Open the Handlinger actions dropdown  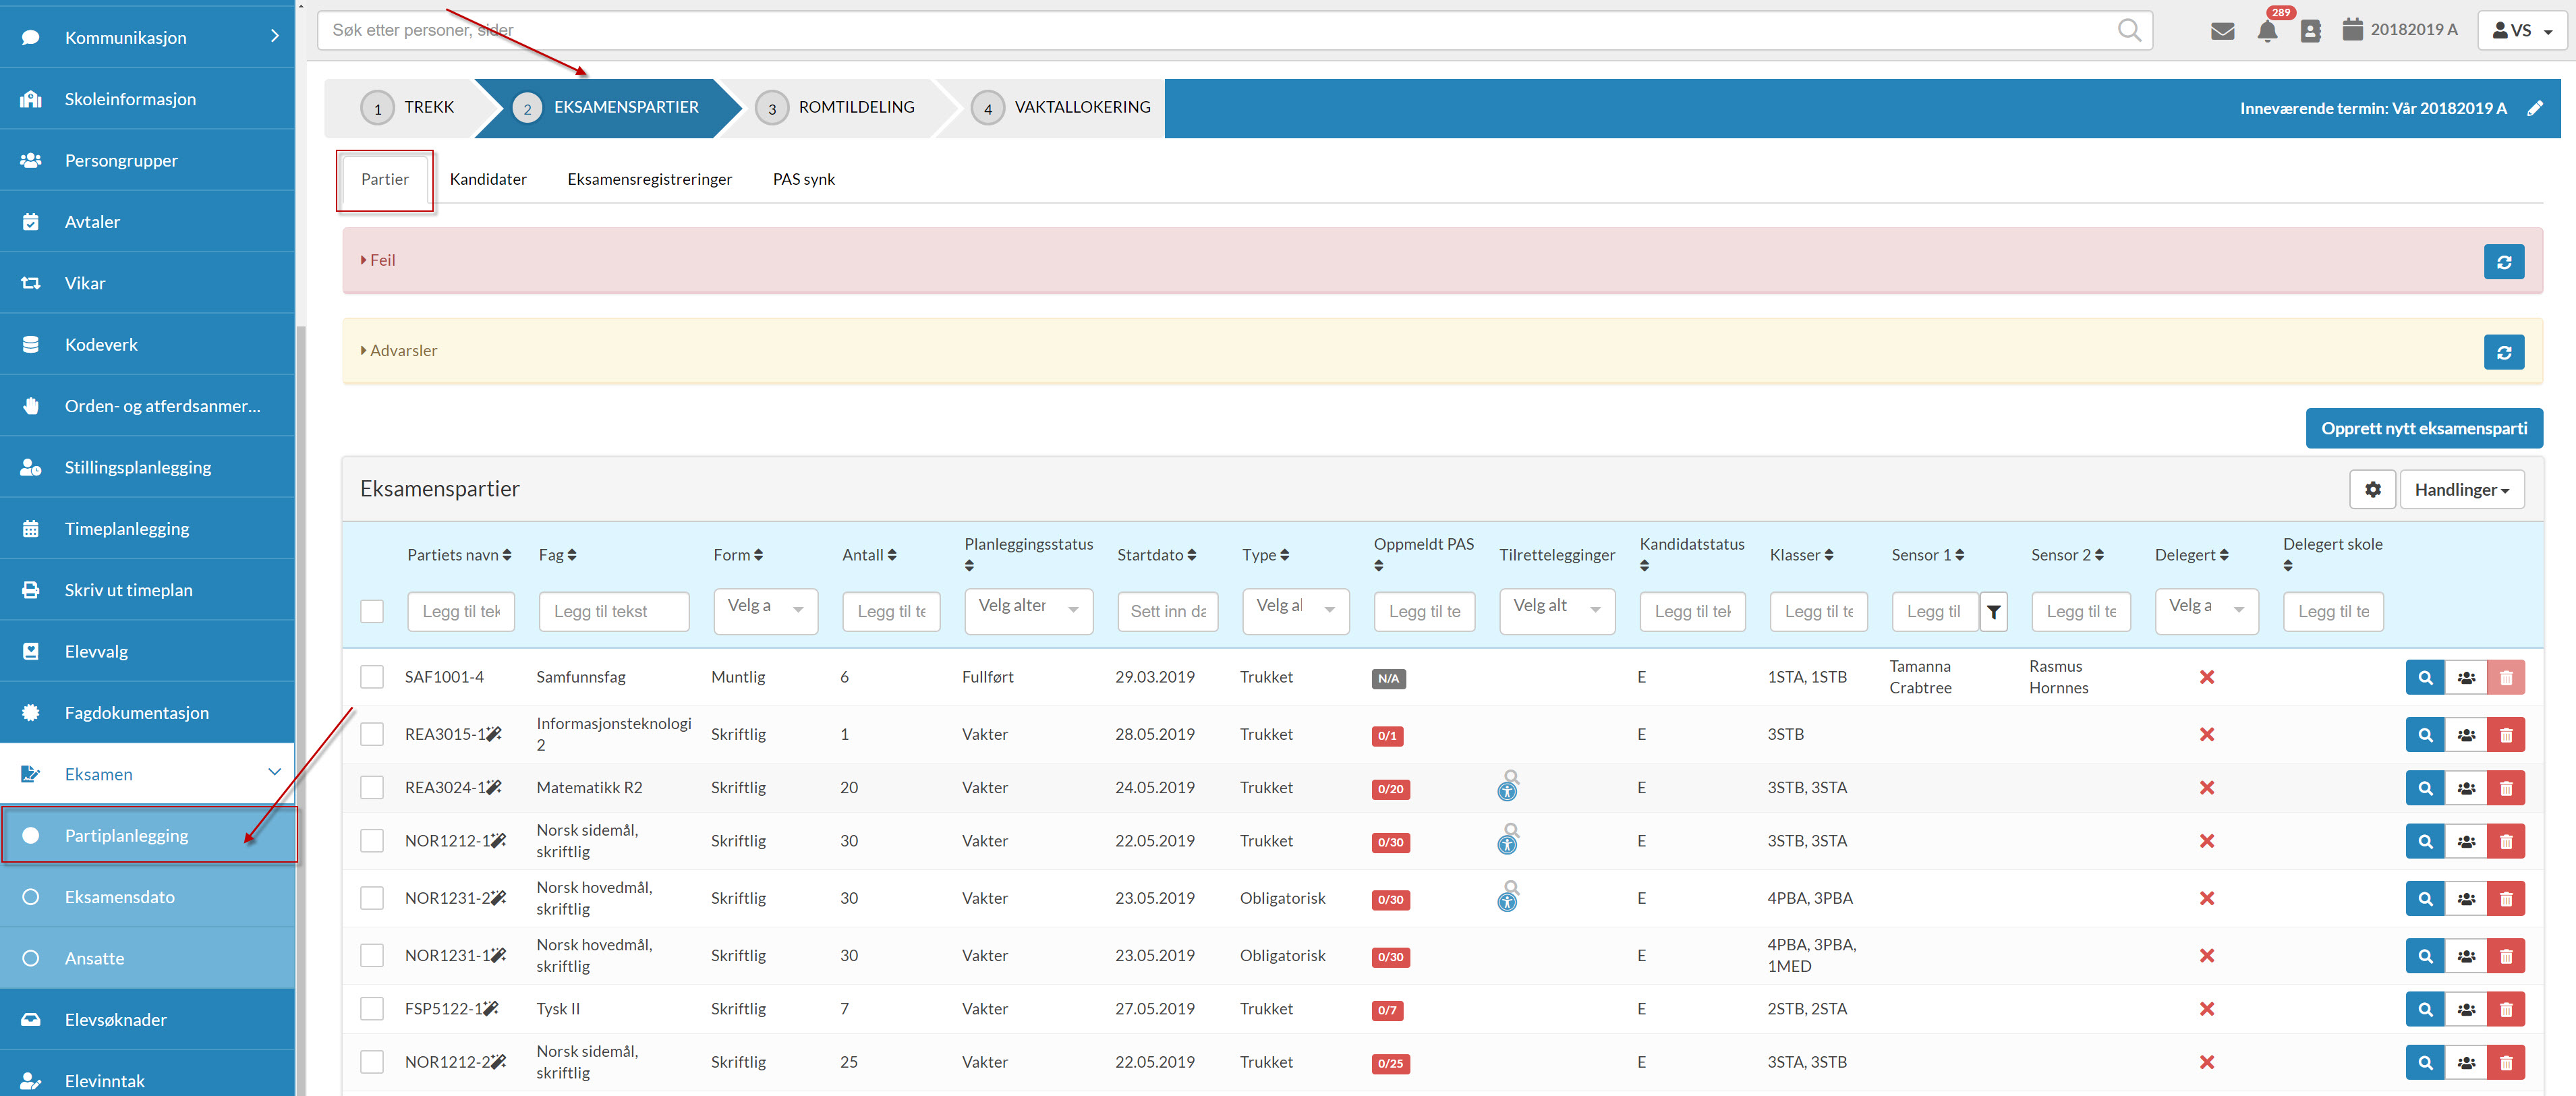coord(2461,490)
